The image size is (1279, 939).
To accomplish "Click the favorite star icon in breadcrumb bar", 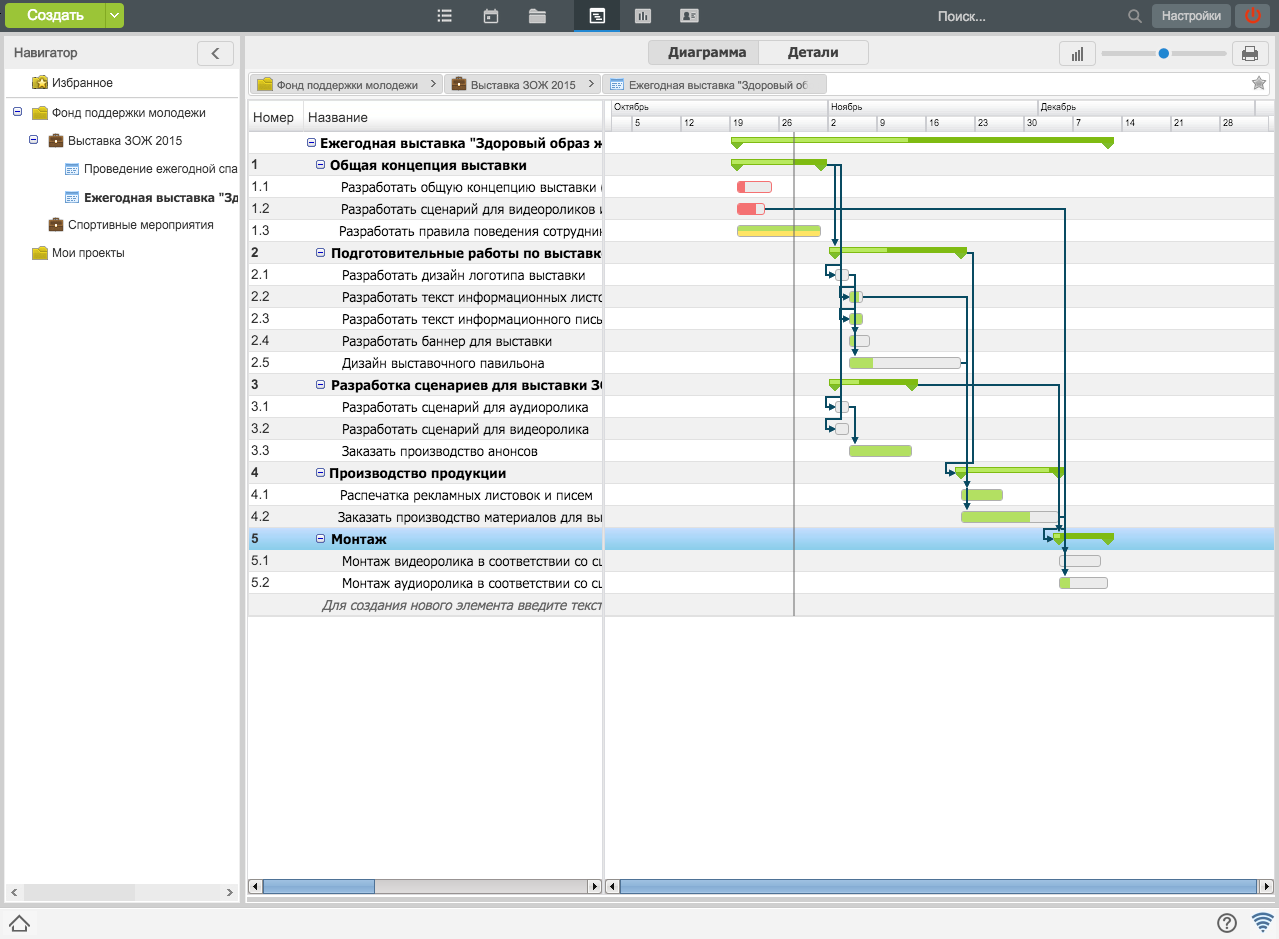I will (x=1259, y=84).
